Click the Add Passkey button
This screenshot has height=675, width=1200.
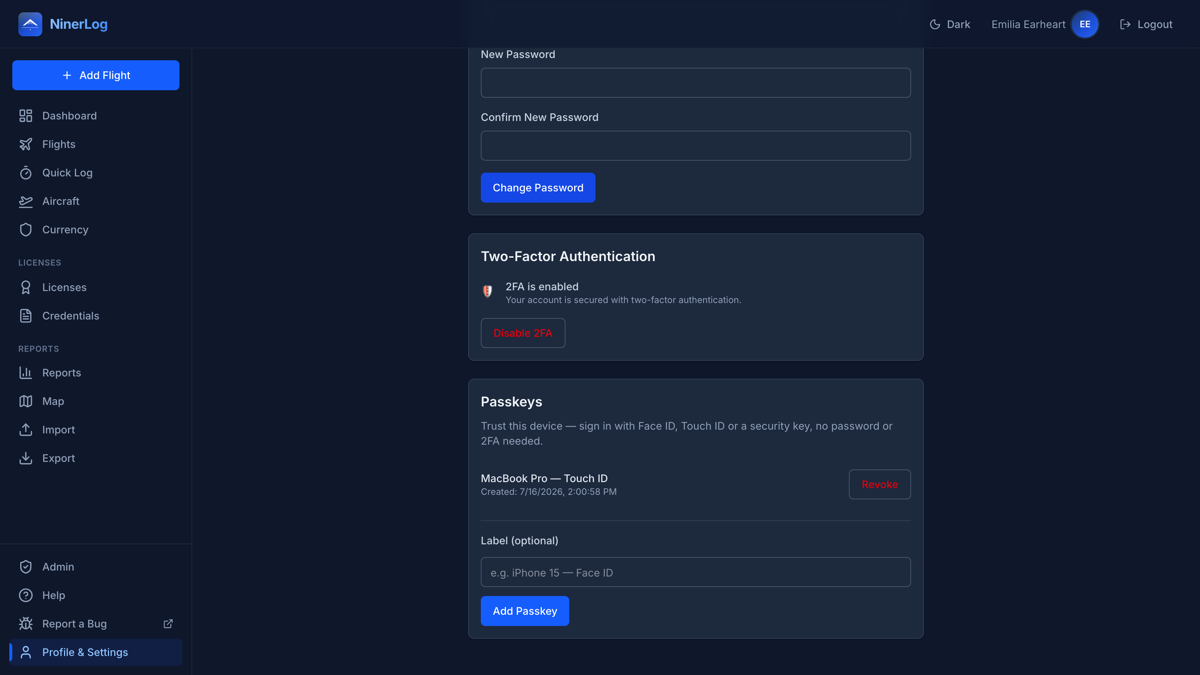coord(525,611)
